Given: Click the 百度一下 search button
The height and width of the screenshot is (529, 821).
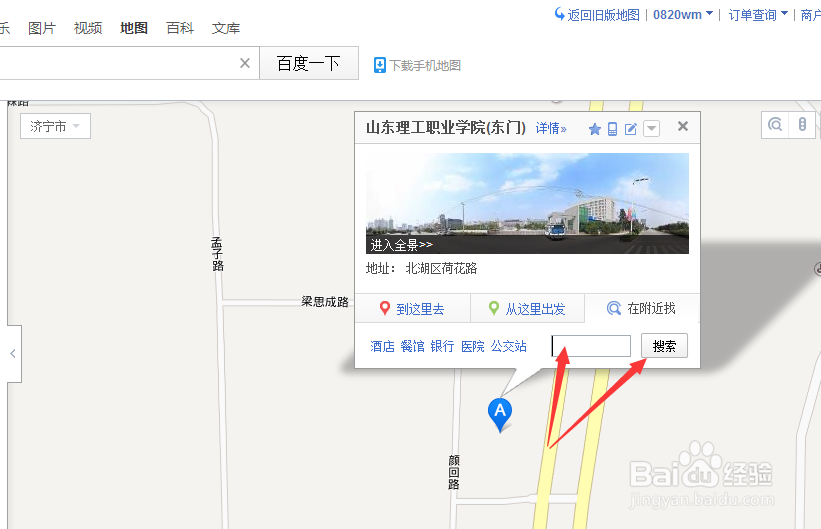Looking at the screenshot, I should coord(309,63).
